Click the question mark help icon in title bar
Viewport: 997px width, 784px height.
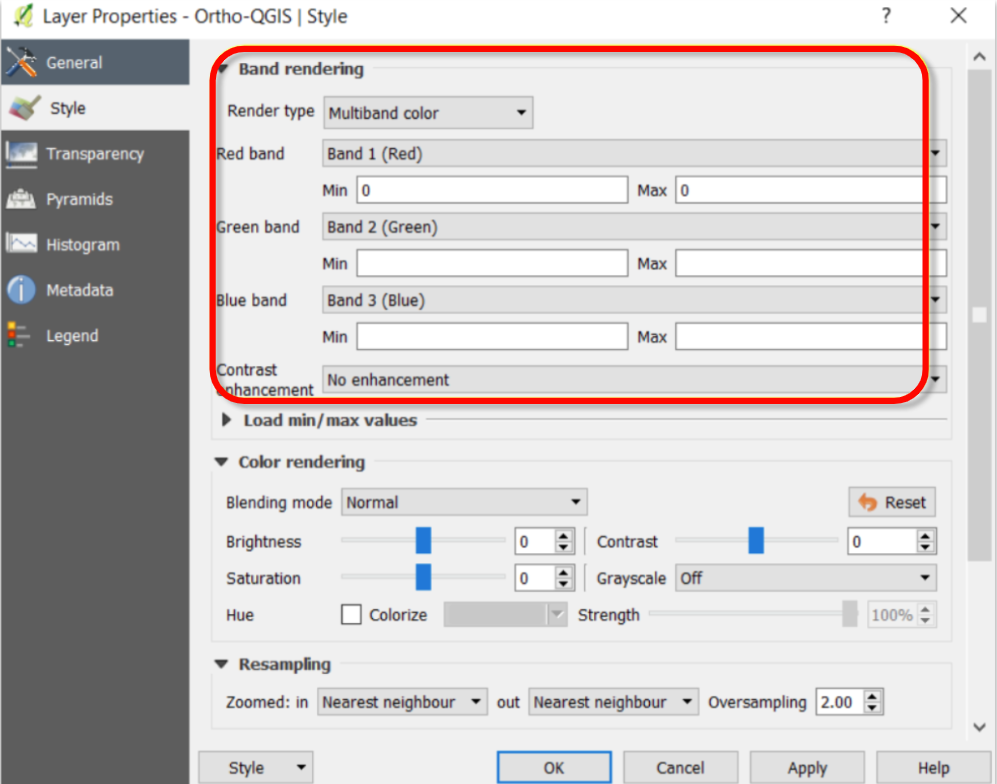pos(886,16)
